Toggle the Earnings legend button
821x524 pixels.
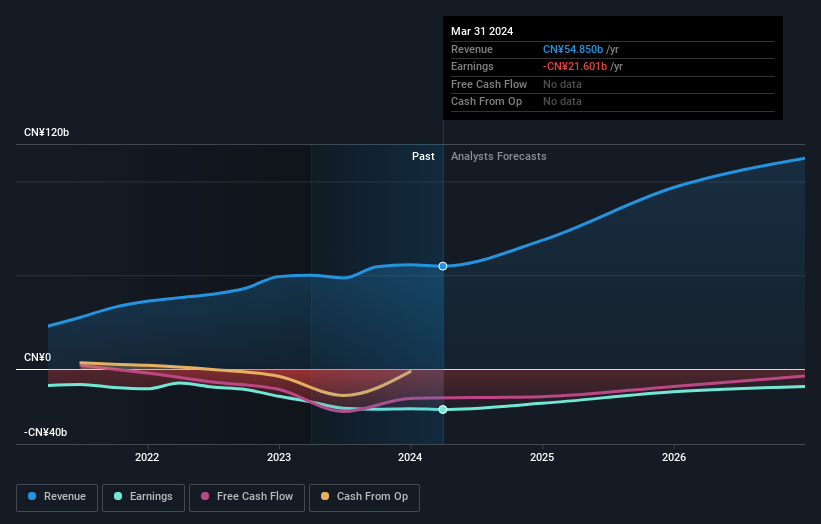(143, 497)
